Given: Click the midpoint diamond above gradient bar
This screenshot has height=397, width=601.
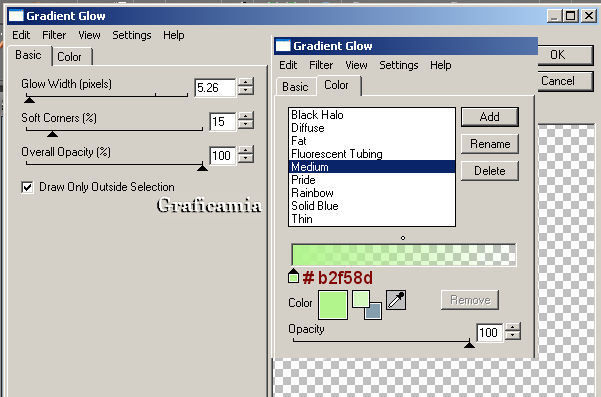Looking at the screenshot, I should 403,238.
